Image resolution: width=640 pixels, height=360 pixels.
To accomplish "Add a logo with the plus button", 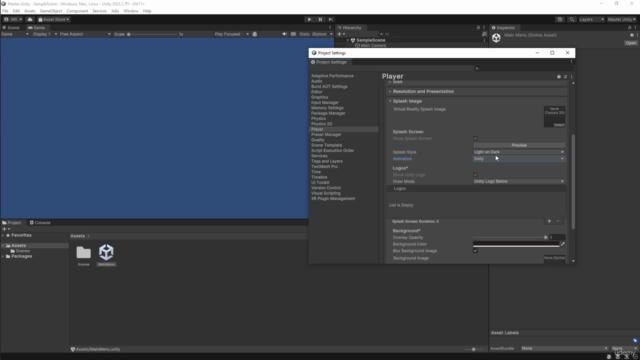I will pos(549,221).
